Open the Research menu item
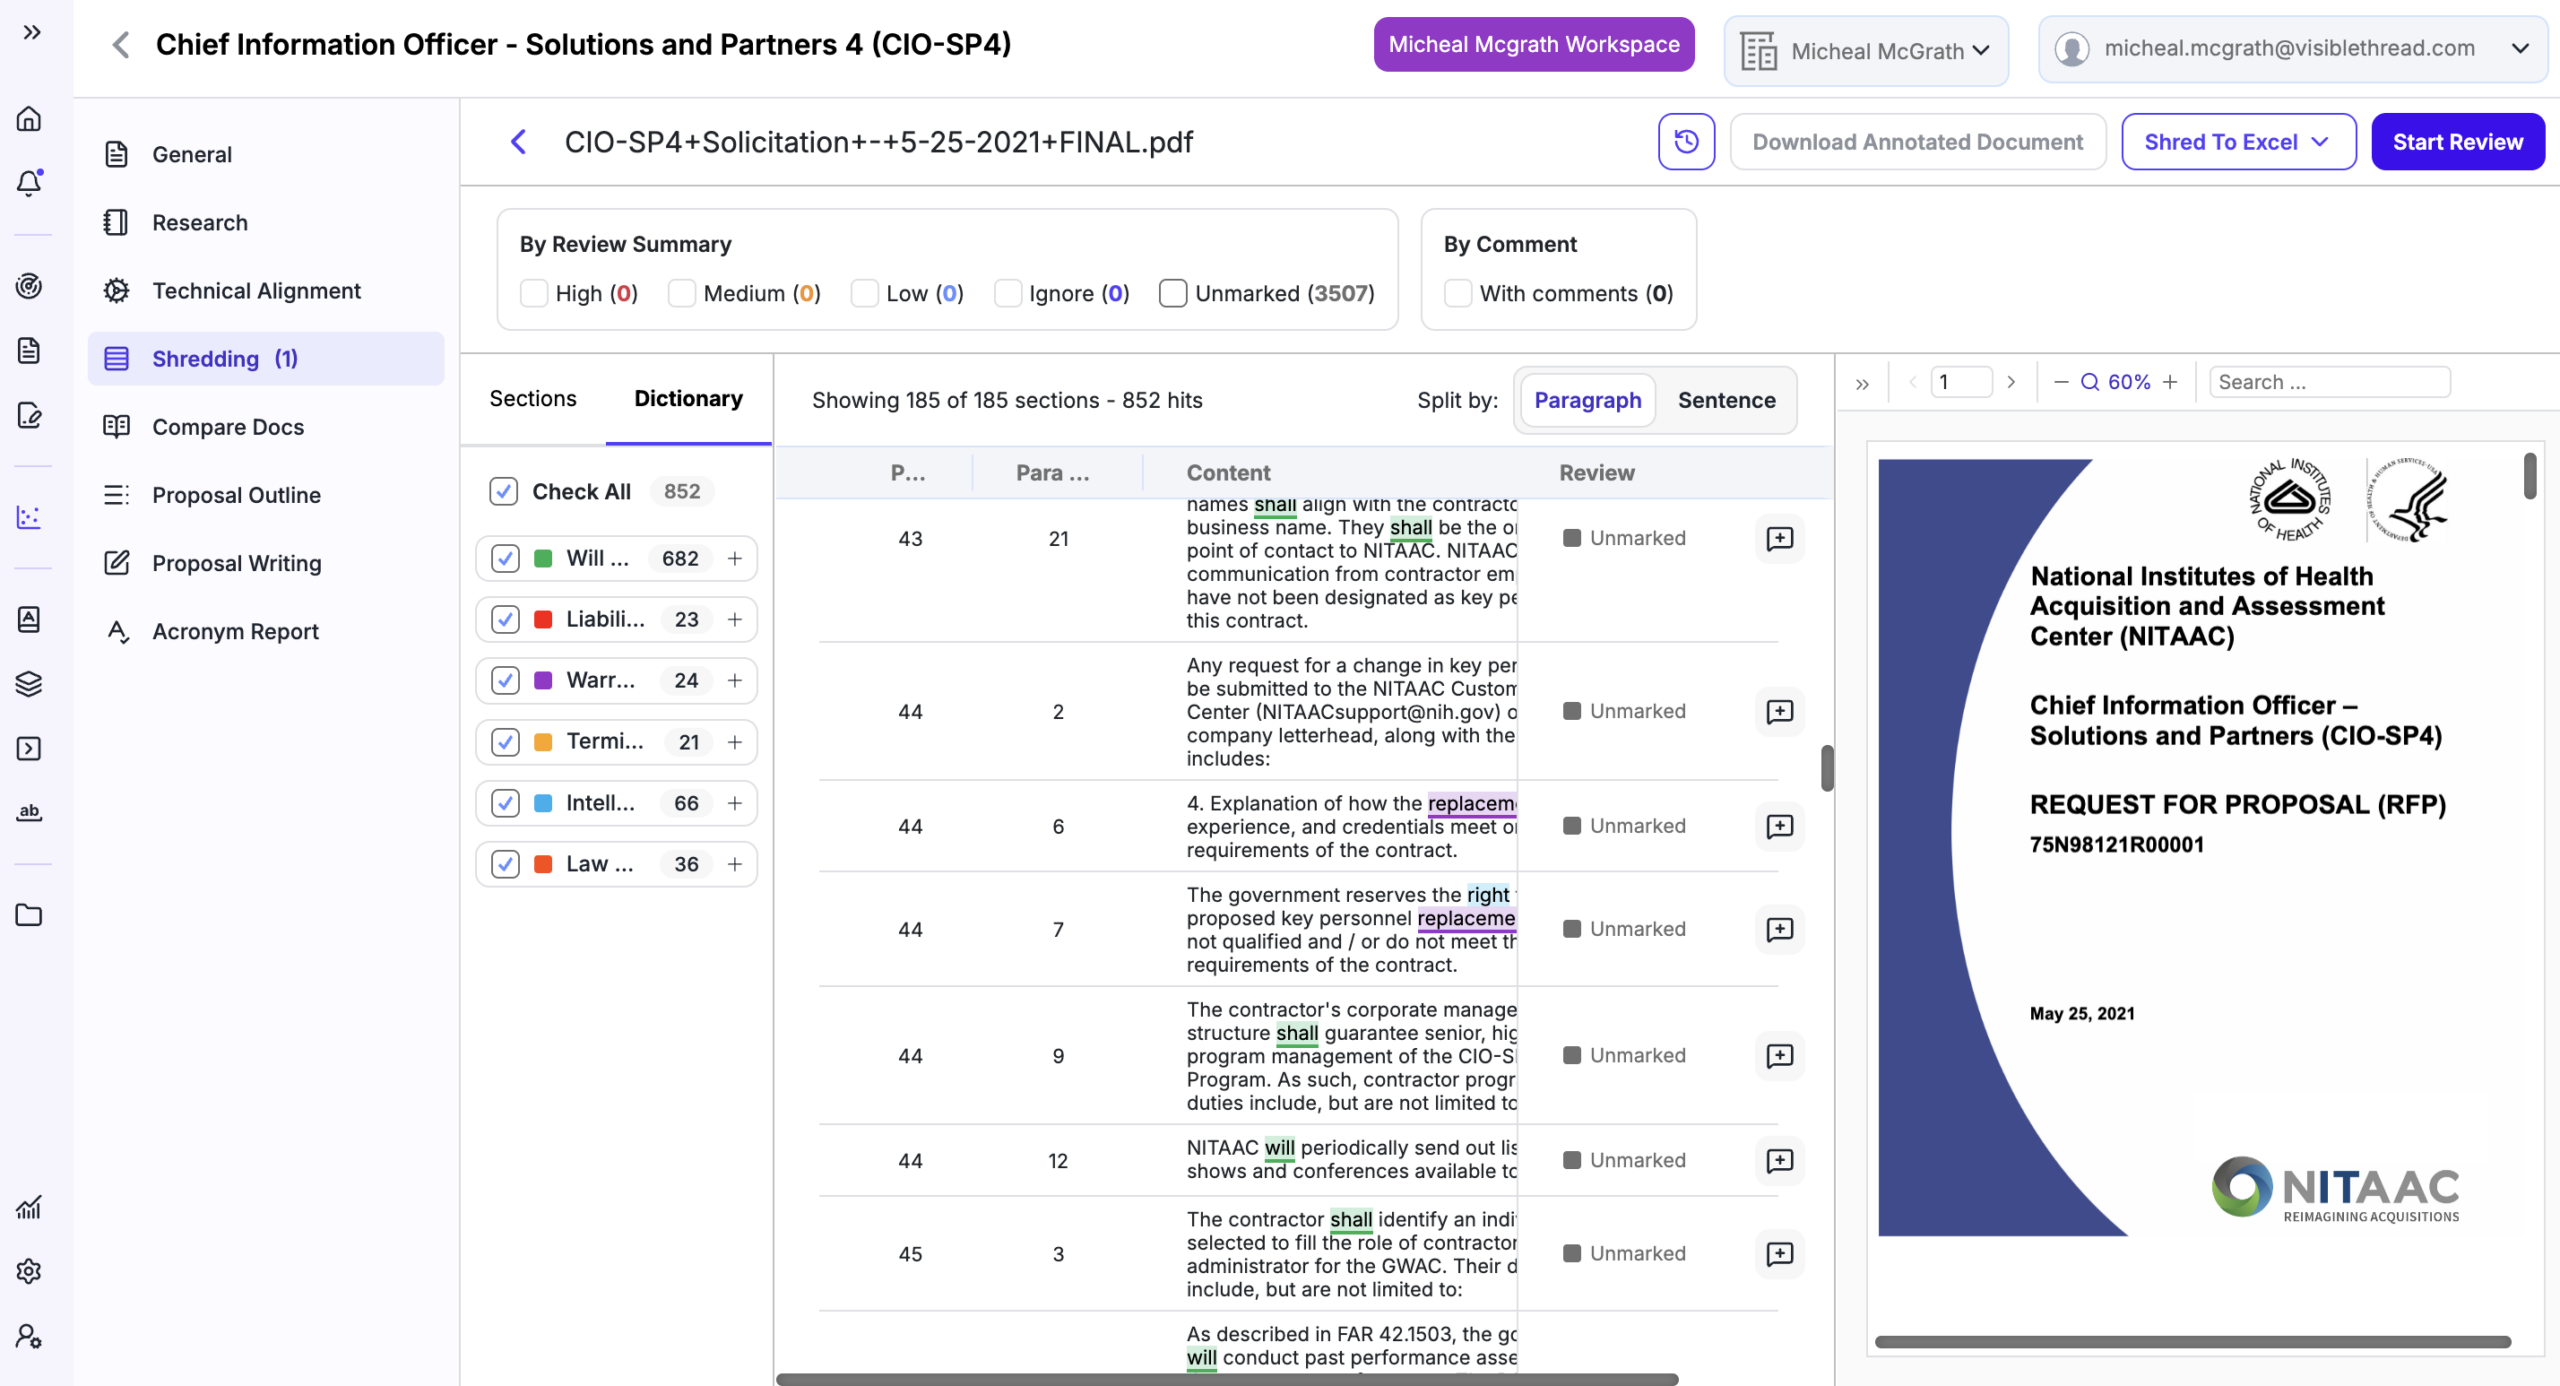Viewport: 2560px width, 1386px height. 266,222
